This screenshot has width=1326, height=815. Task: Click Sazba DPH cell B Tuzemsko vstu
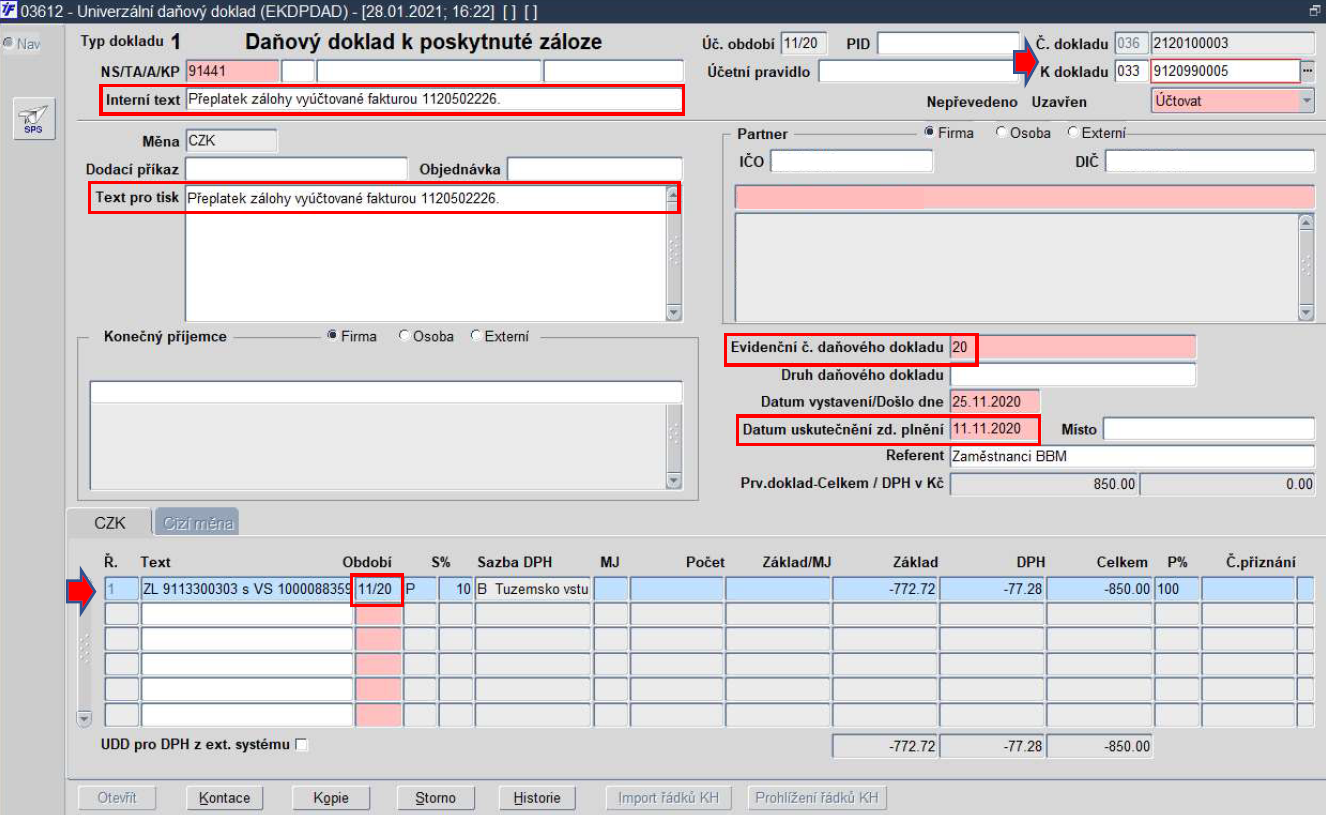point(534,589)
